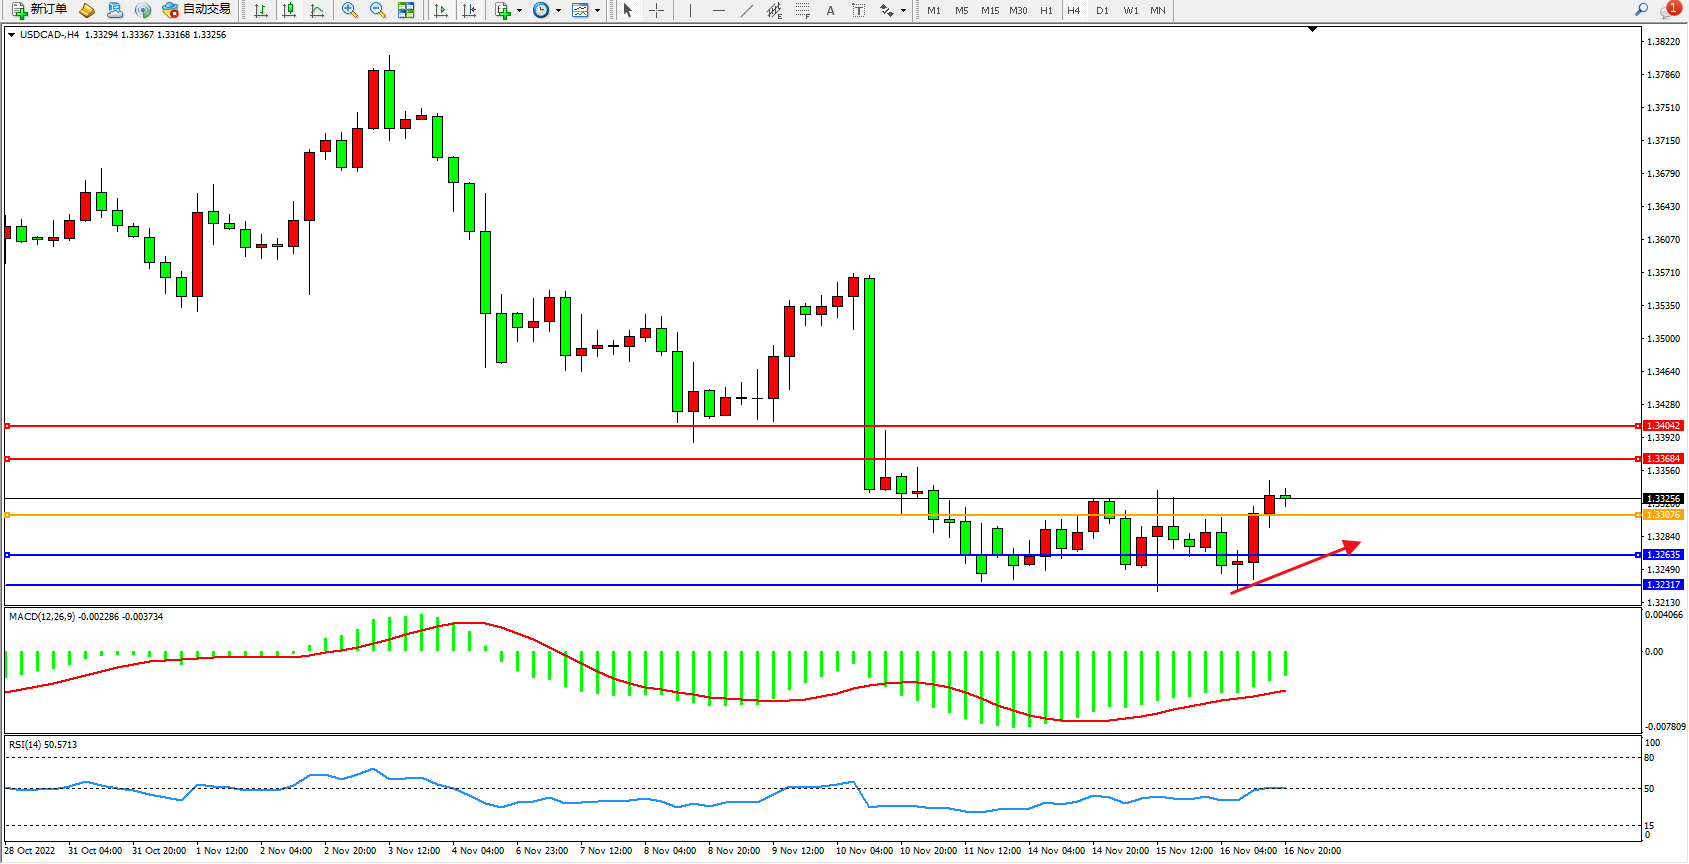This screenshot has width=1689, height=864.
Task: Click the New Order (新订单) button
Action: [x=40, y=10]
